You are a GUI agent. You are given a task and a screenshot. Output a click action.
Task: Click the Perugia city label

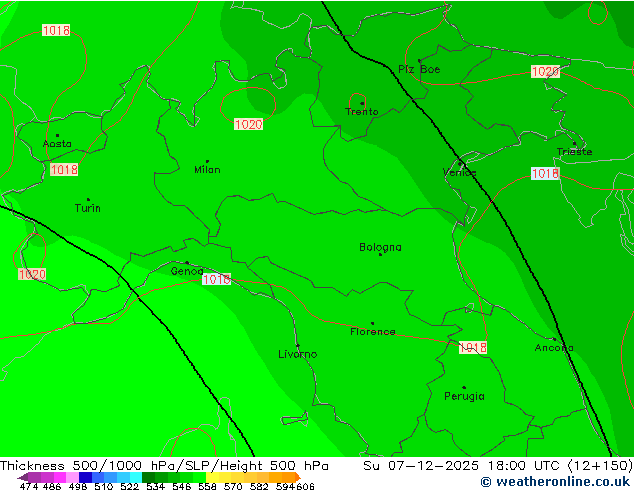(x=464, y=396)
